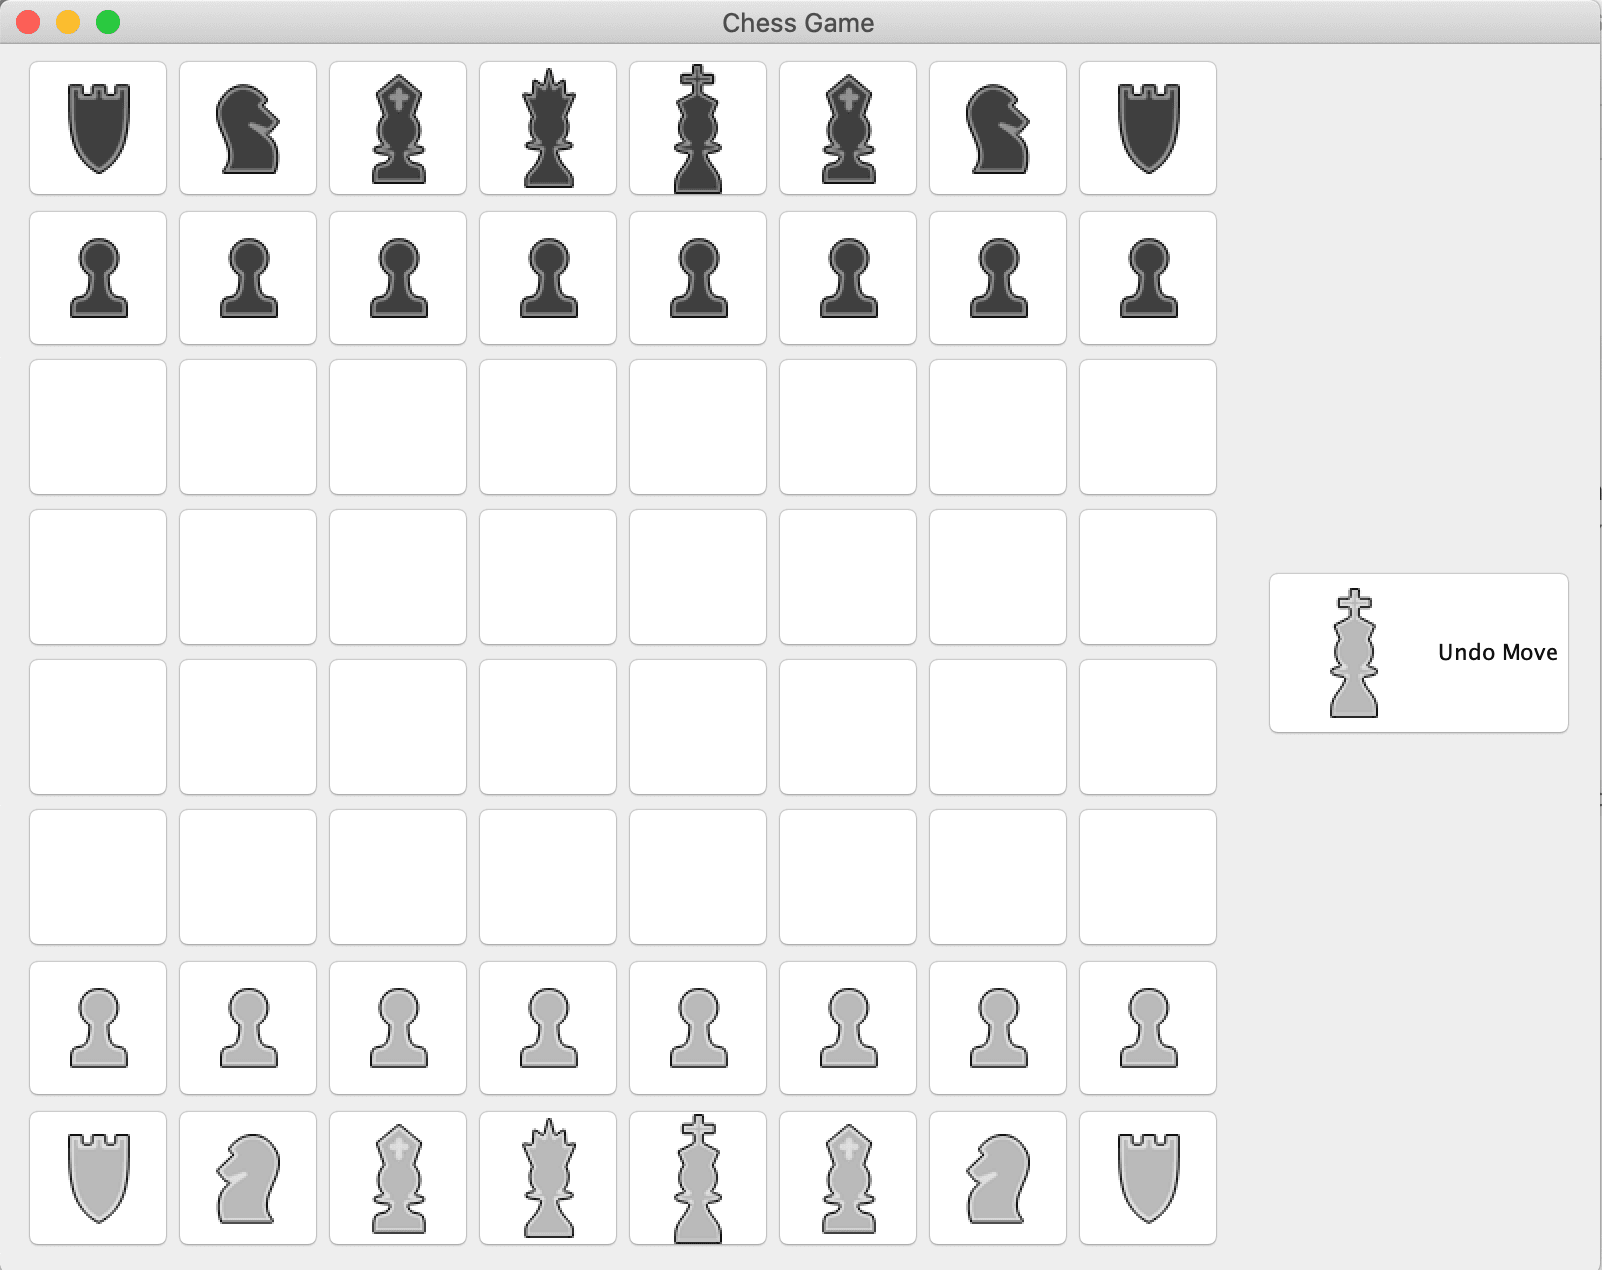The width and height of the screenshot is (1602, 1270).
Task: Select the black queenside rook
Action: pos(97,127)
